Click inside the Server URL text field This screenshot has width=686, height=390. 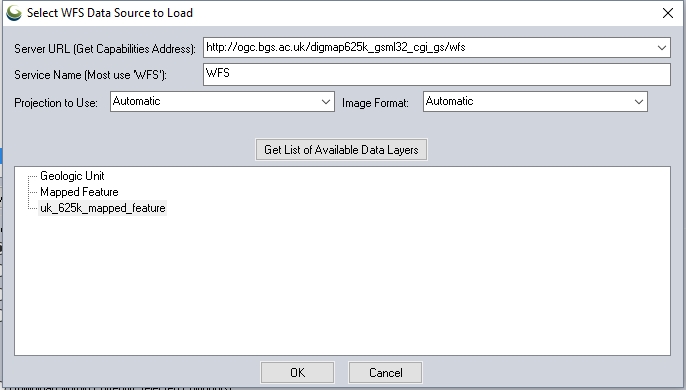429,47
